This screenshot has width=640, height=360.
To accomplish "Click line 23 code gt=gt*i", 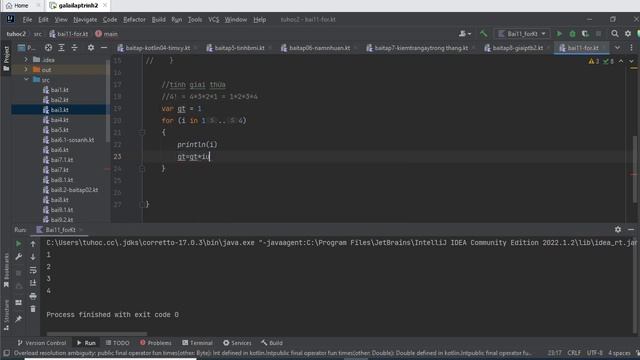I will (193, 156).
